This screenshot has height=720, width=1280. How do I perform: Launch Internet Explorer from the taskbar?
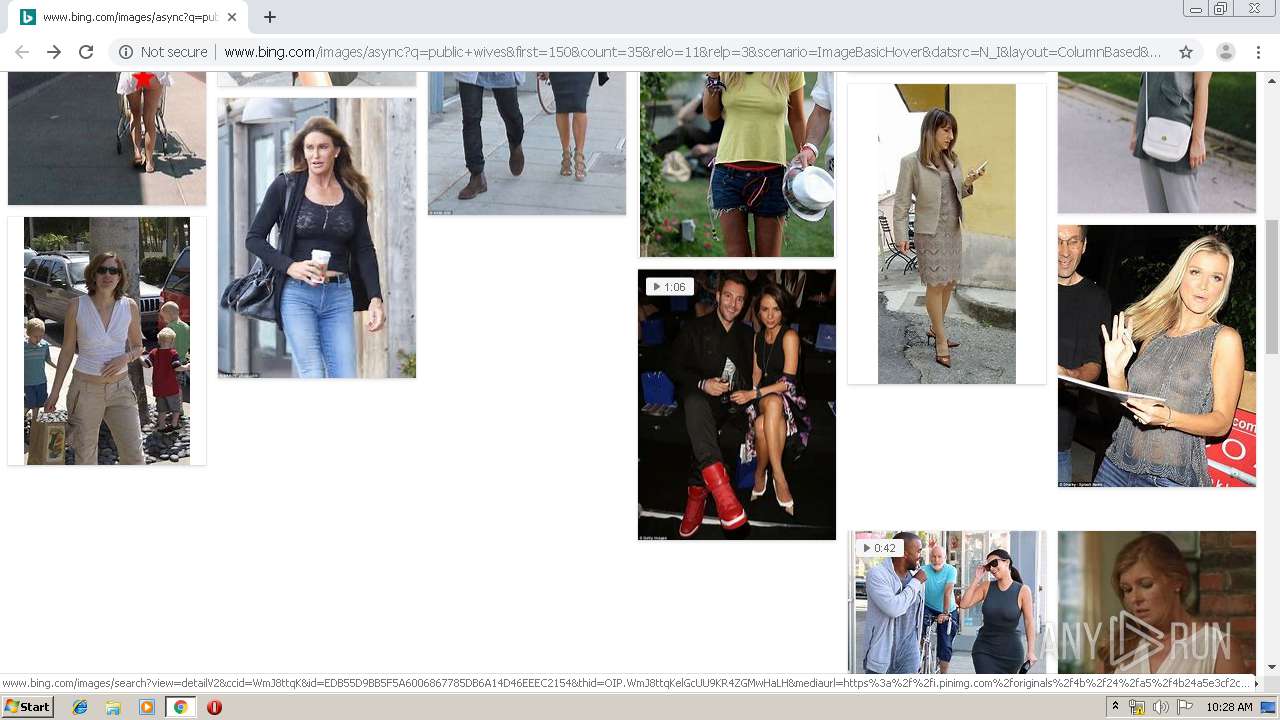point(80,707)
